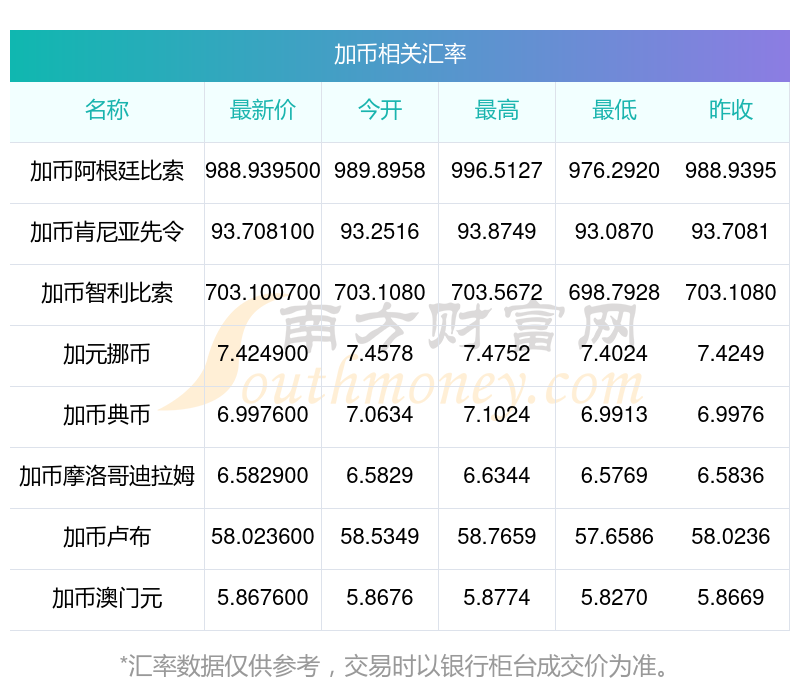Click the 加币典币 row name

[x=107, y=415]
